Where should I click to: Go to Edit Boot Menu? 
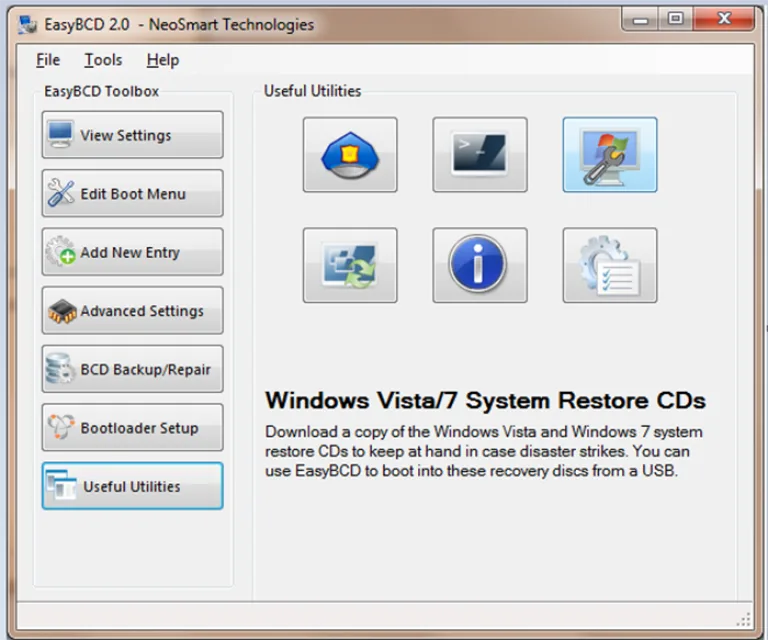[133, 193]
